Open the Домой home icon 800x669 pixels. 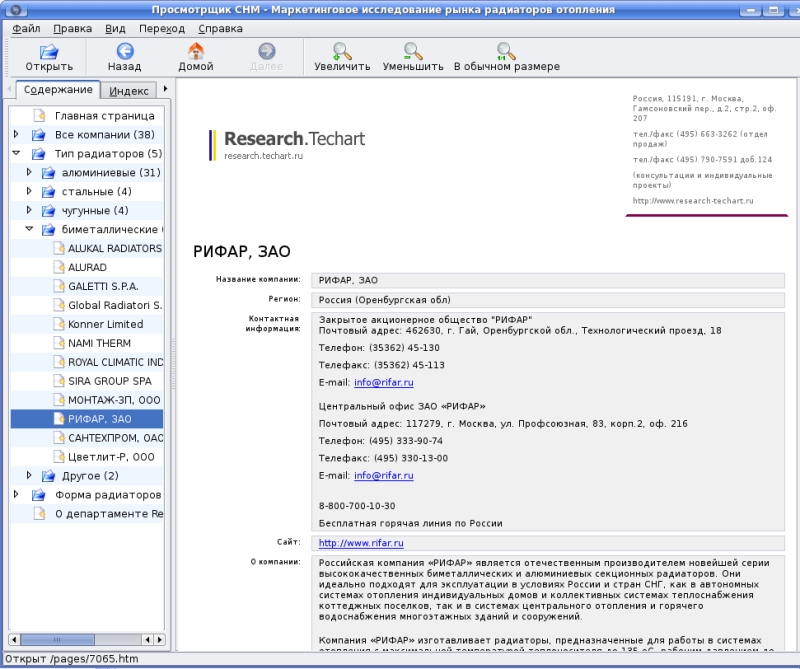tap(196, 51)
